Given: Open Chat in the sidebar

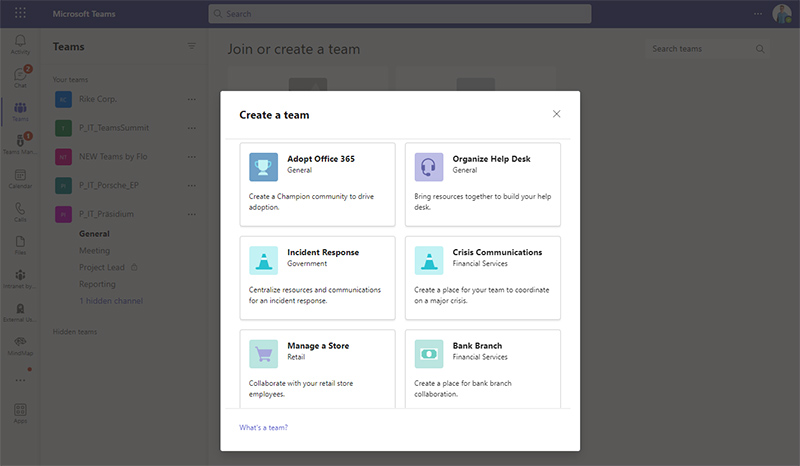Looking at the screenshot, I should [x=20, y=77].
